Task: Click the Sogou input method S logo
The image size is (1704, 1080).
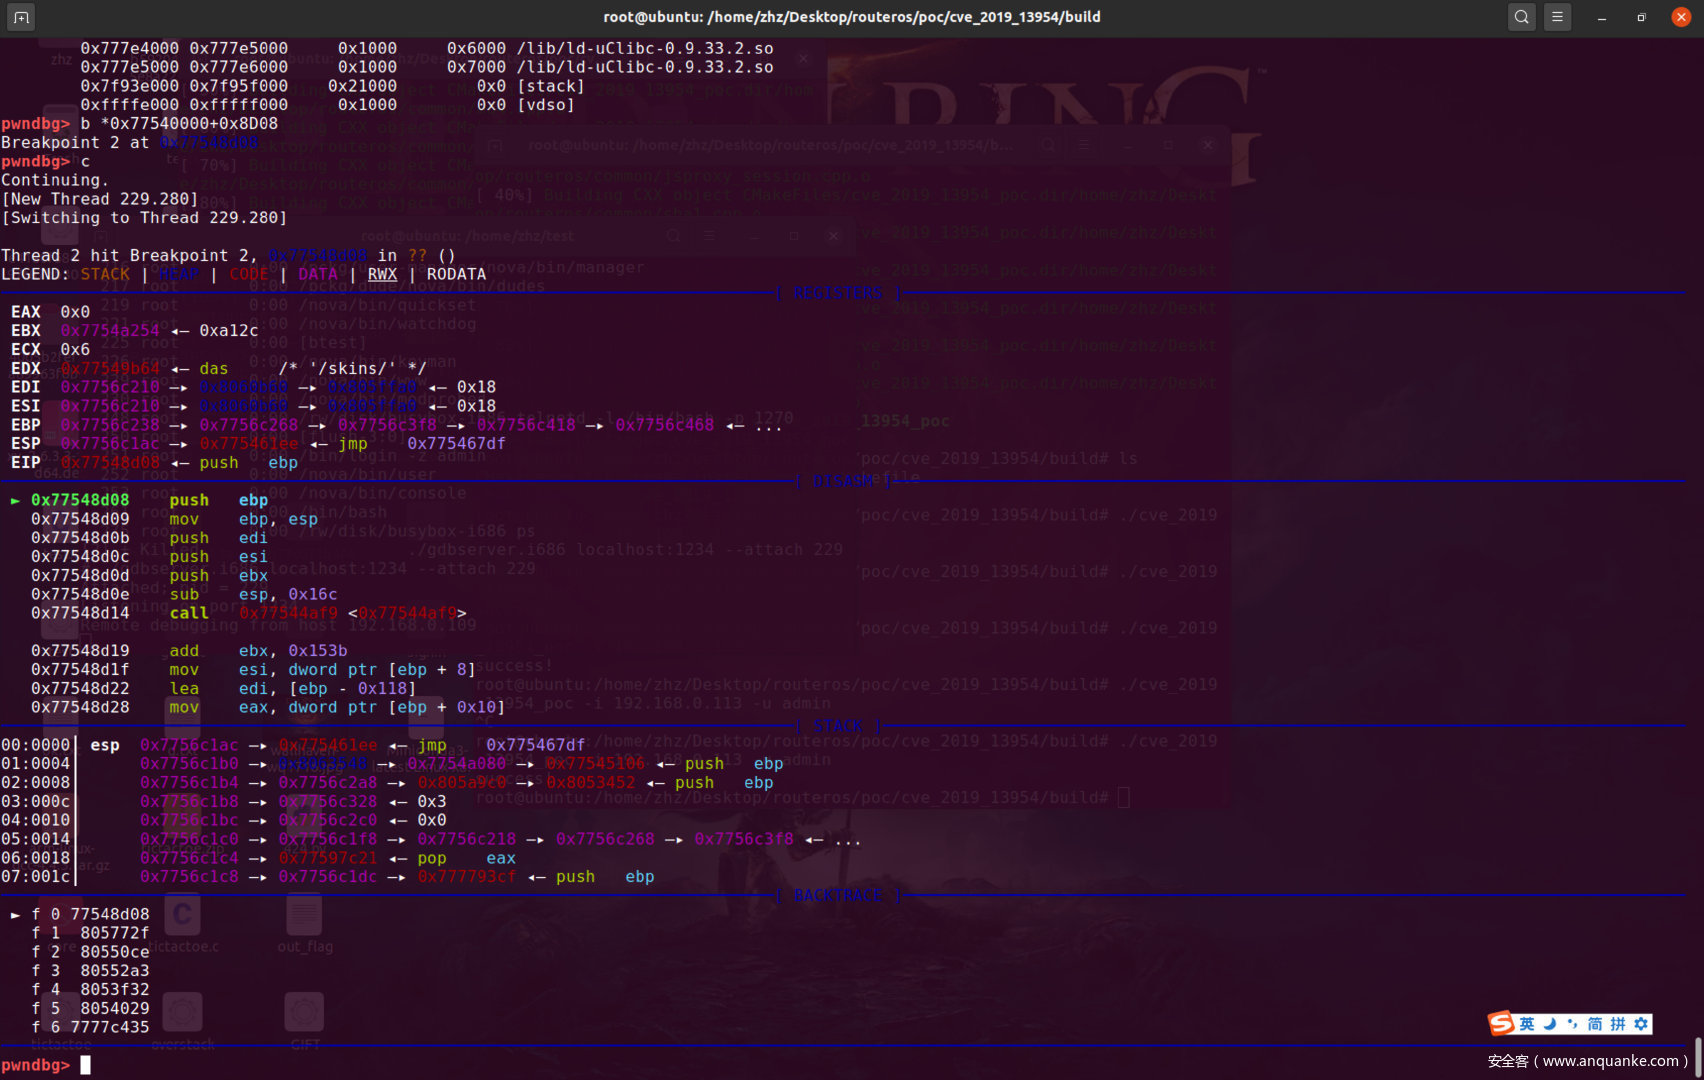Action: pyautogui.click(x=1501, y=1023)
